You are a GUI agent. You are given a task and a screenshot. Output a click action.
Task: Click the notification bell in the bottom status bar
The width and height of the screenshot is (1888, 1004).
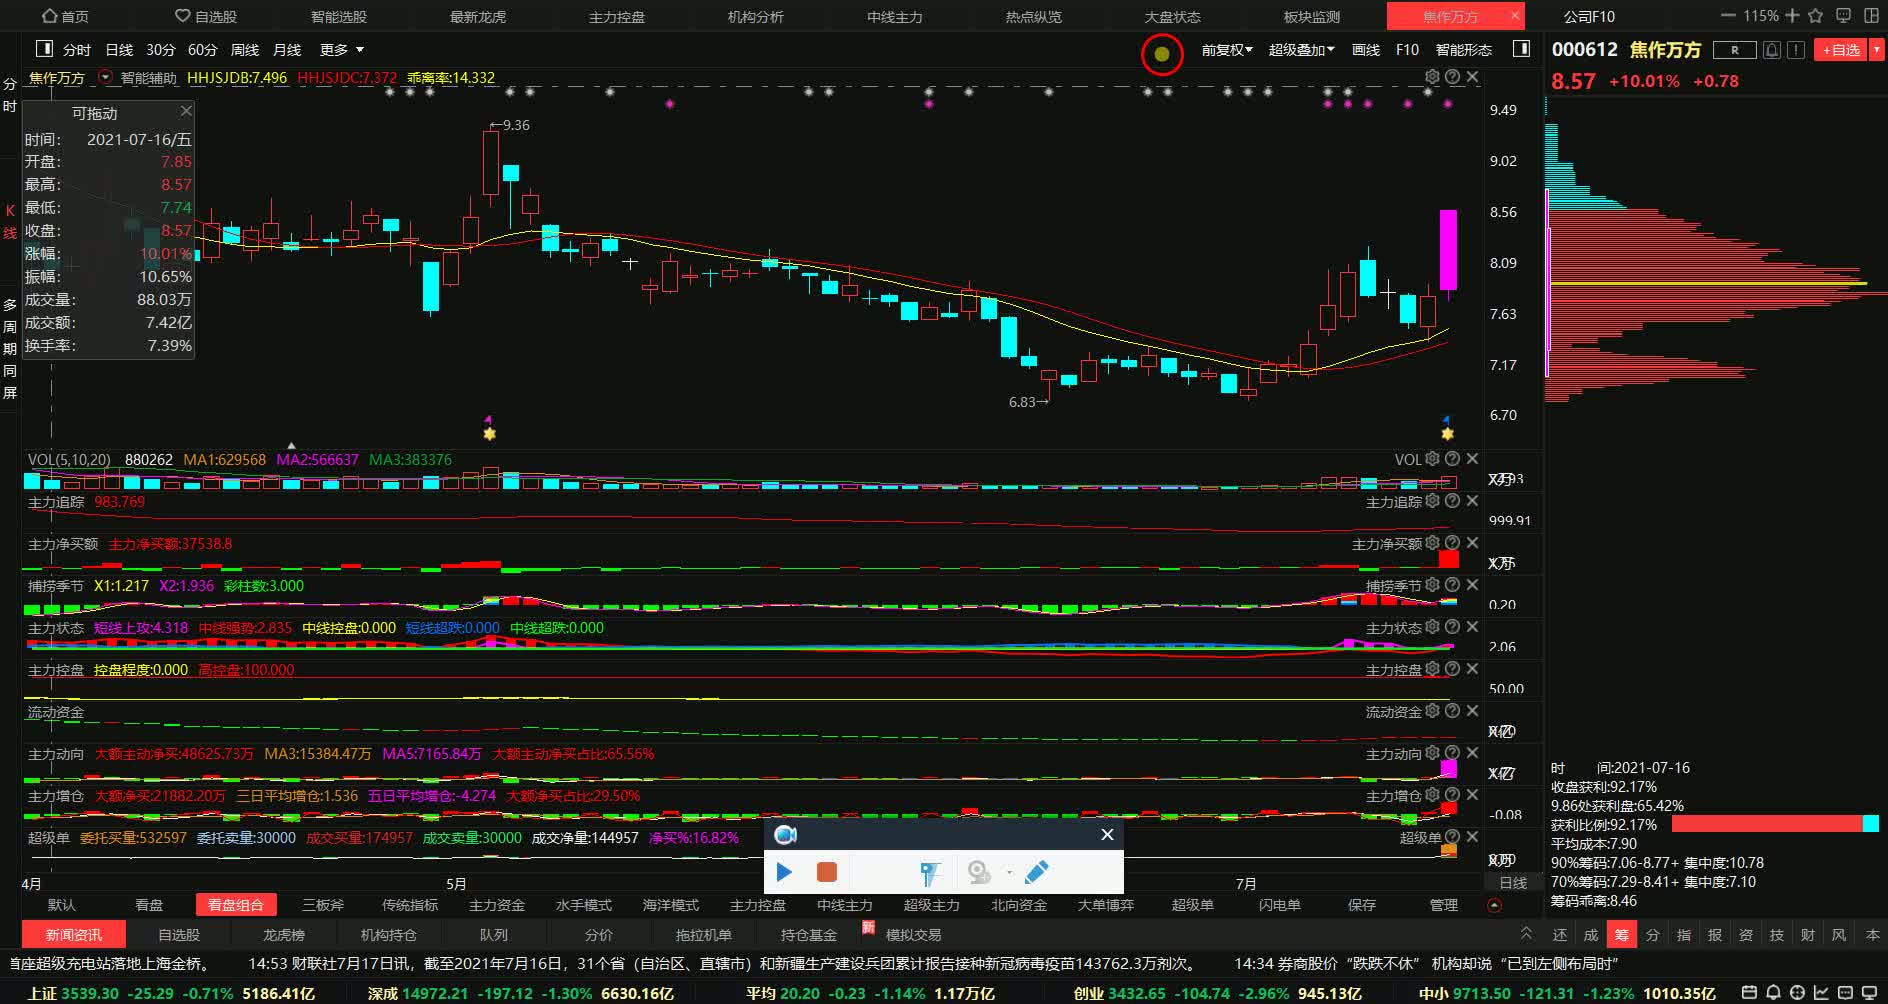coord(1774,993)
